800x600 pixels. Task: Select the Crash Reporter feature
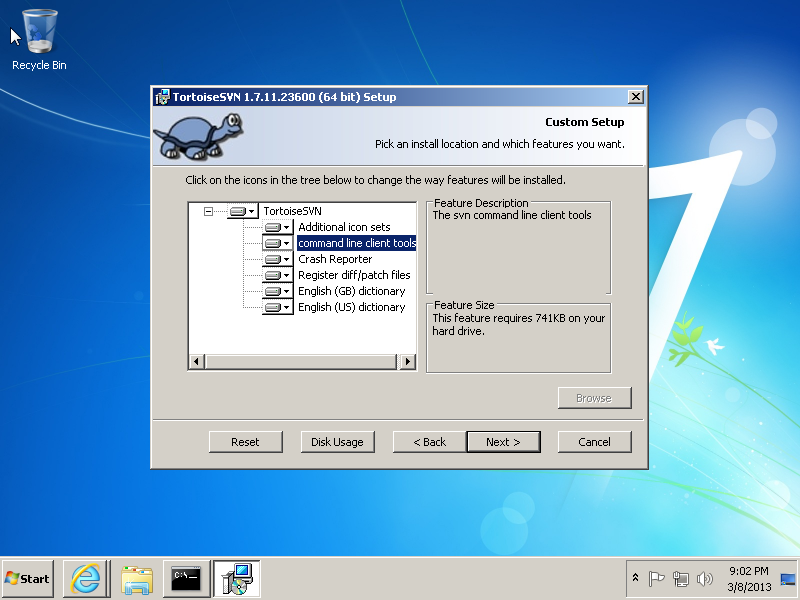click(335, 259)
